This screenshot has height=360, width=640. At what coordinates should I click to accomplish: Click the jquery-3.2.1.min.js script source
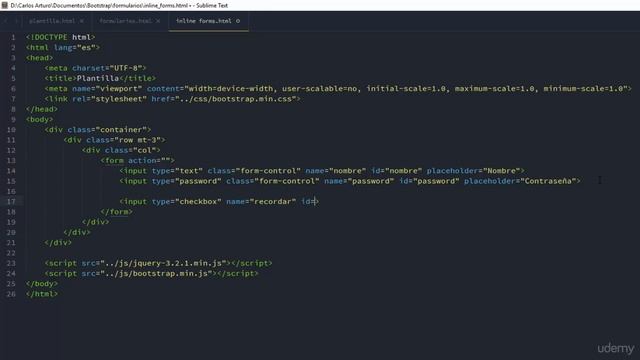(163, 263)
